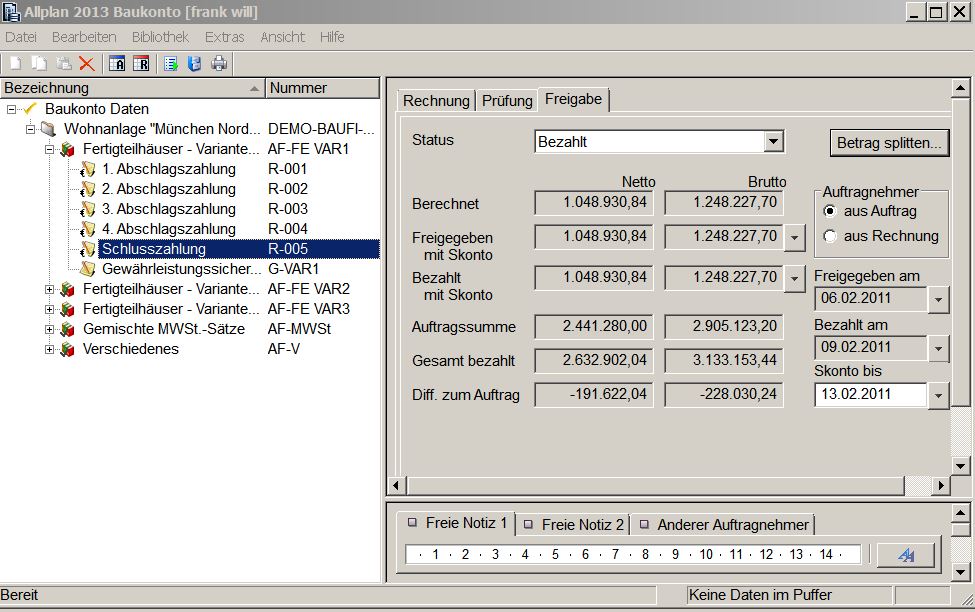The width and height of the screenshot is (975, 612).
Task: Click the green arrow list toolbar icon
Action: coord(171,64)
